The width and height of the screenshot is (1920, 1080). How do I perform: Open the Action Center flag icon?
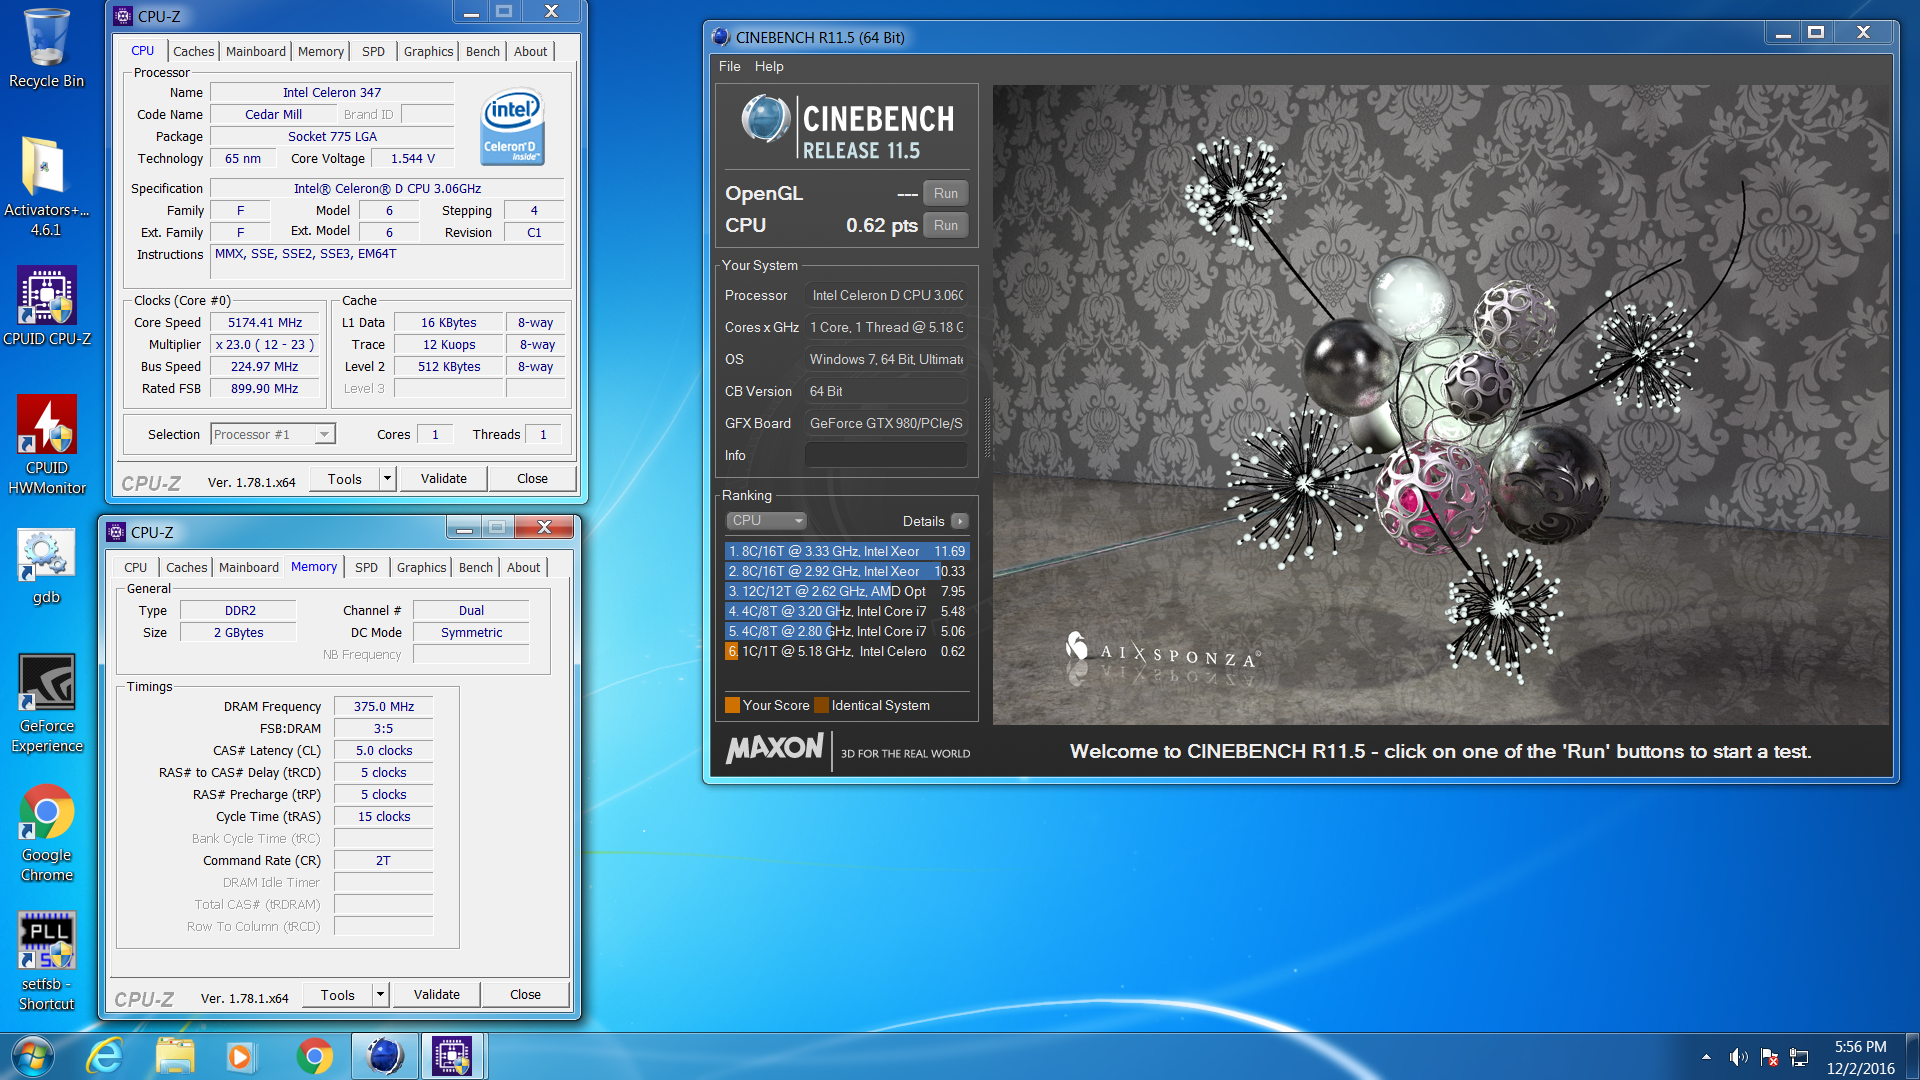pos(1769,1057)
